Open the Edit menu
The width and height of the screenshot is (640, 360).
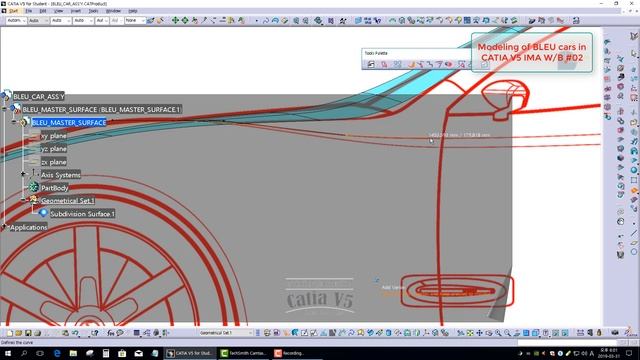[43, 11]
